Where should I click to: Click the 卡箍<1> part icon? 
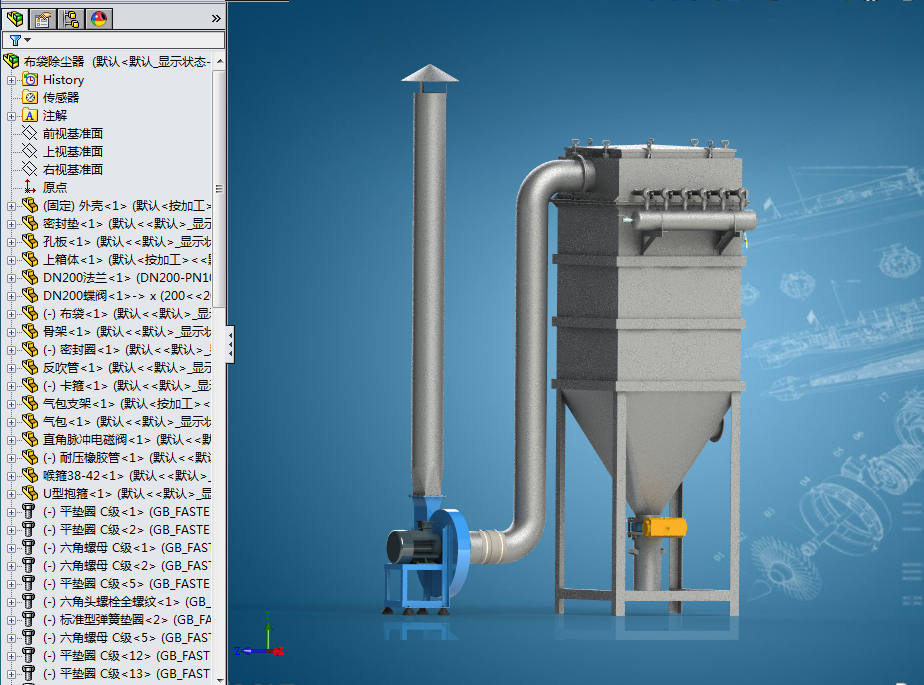pos(30,385)
